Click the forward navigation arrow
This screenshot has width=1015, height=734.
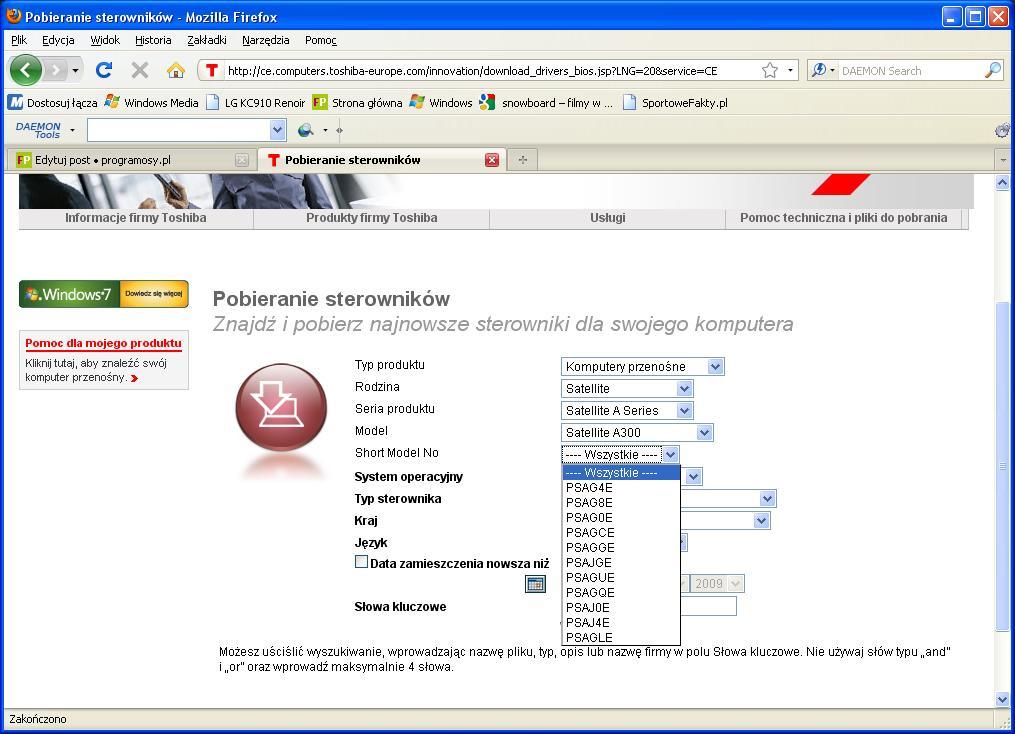56,70
